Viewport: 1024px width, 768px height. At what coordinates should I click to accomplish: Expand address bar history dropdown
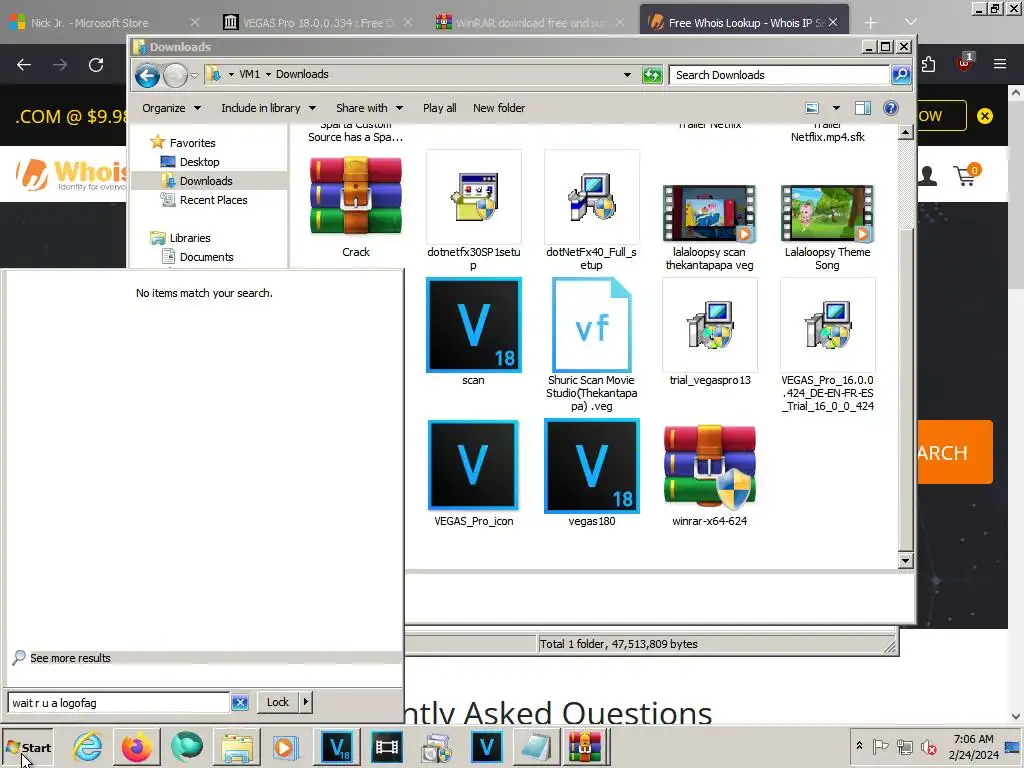(627, 74)
